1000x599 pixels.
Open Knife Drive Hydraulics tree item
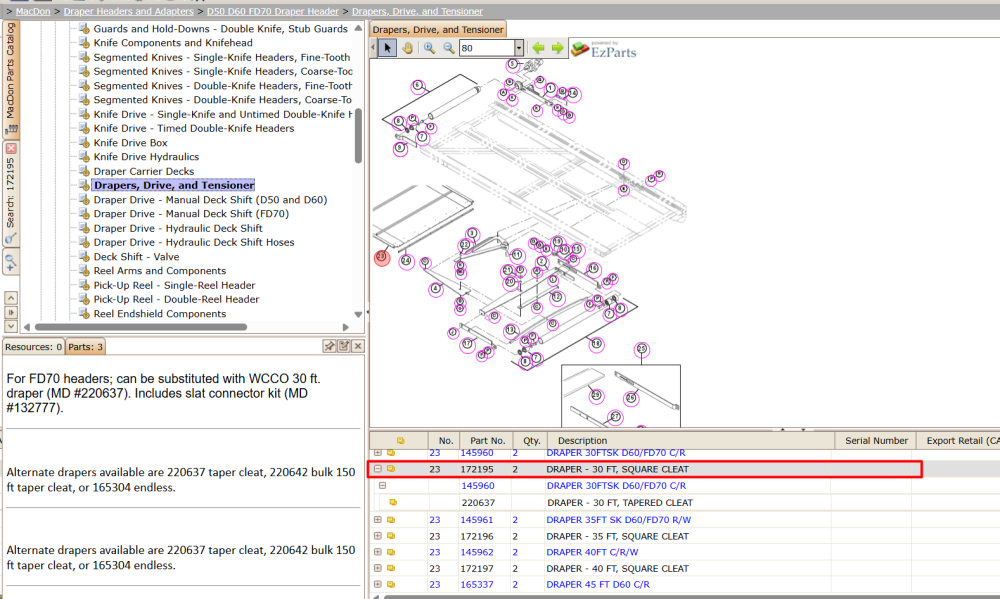pyautogui.click(x=146, y=157)
